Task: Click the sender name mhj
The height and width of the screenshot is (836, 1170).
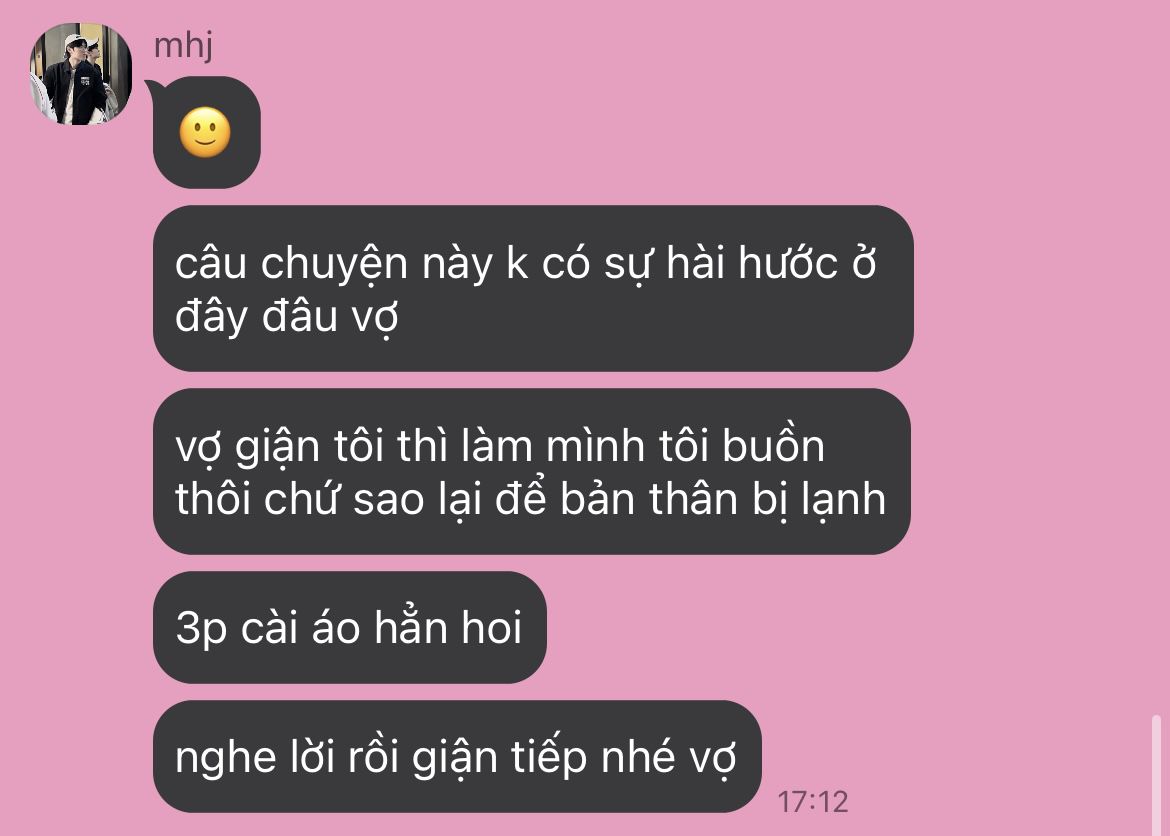Action: 184,46
